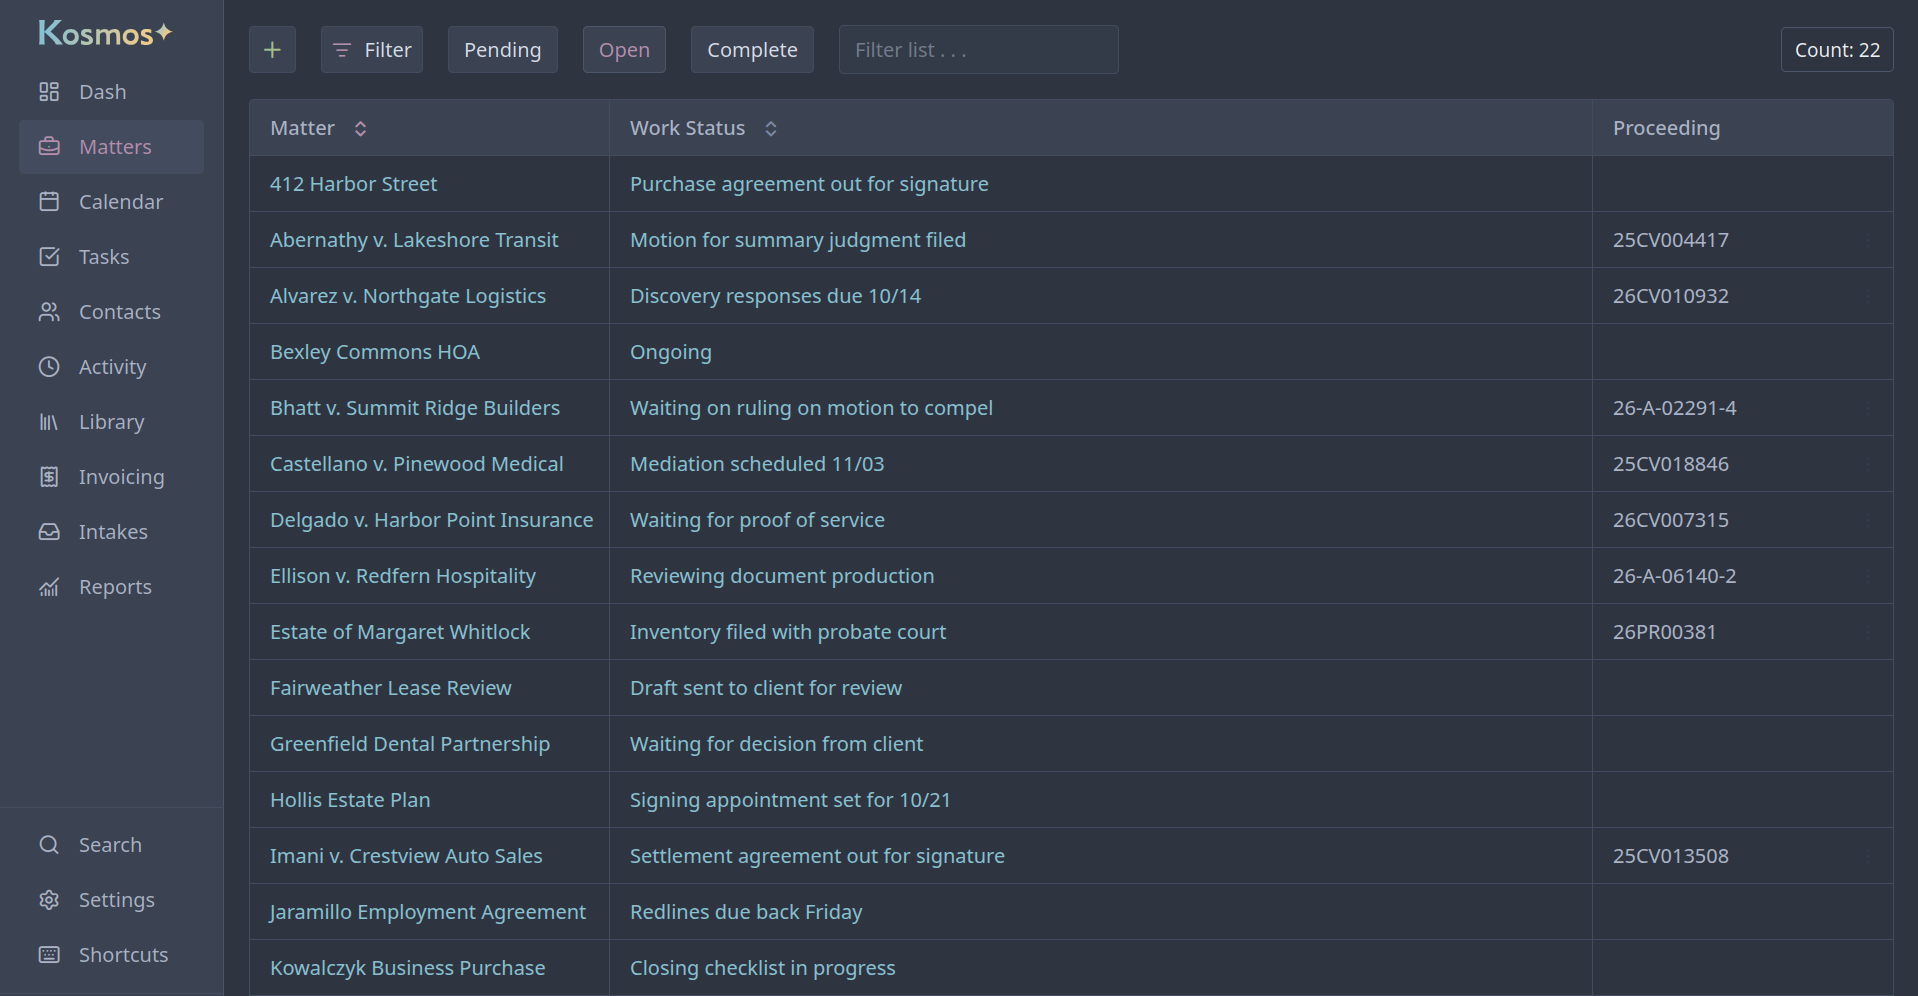
Task: Open Reports from sidebar menu
Action: (x=112, y=587)
